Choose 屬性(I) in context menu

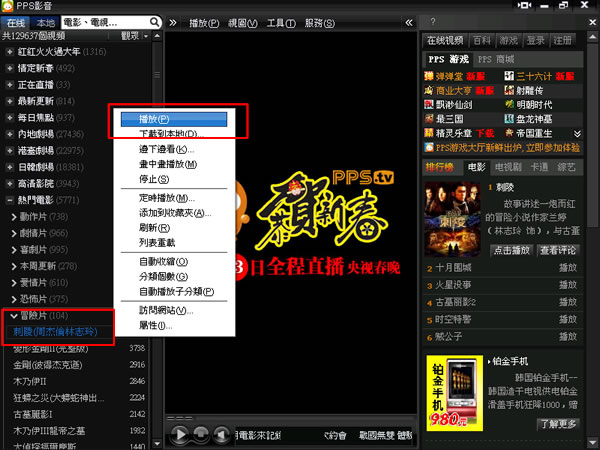point(174,326)
